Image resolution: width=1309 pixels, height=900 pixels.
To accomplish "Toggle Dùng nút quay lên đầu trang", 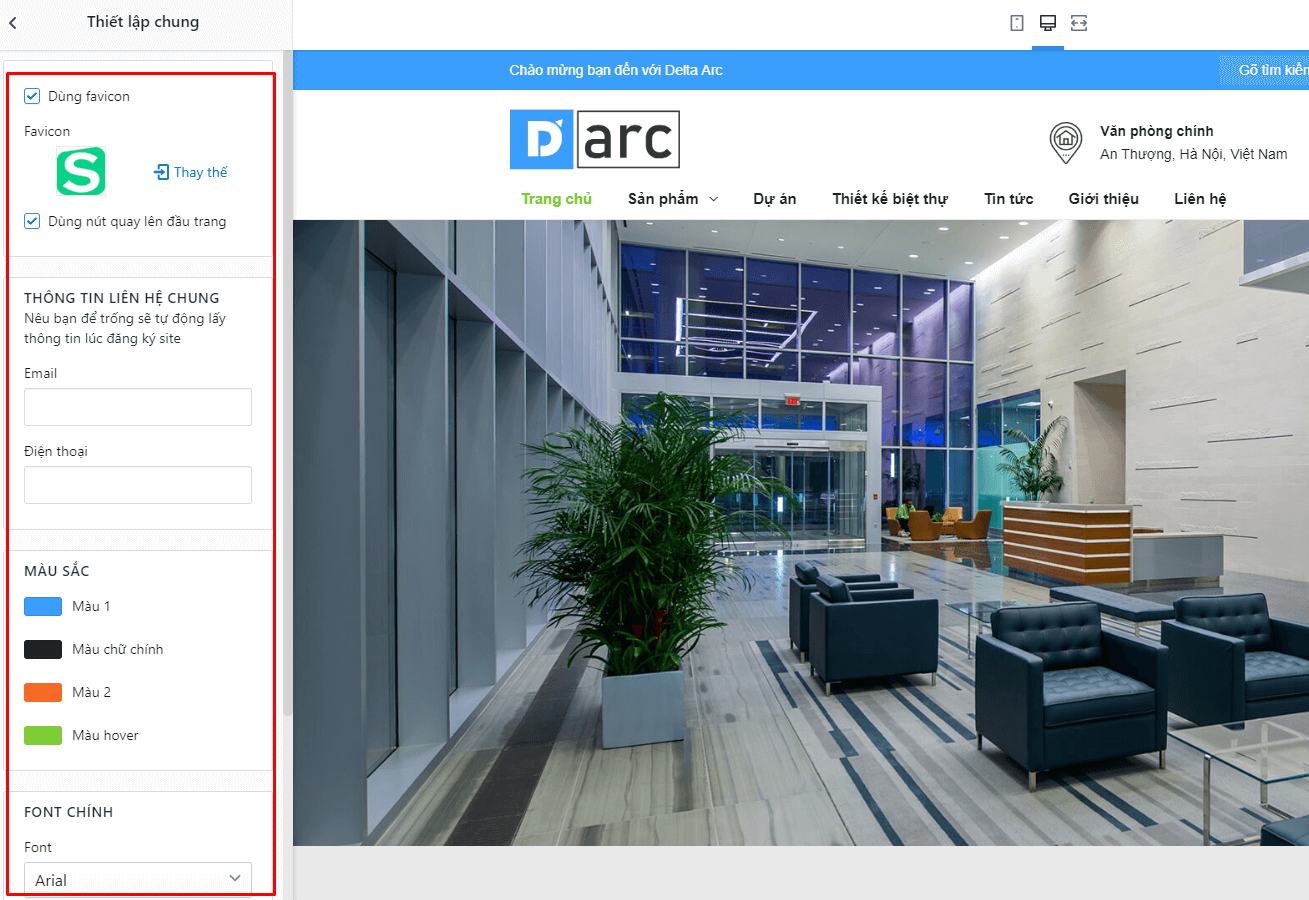I will 32,221.
